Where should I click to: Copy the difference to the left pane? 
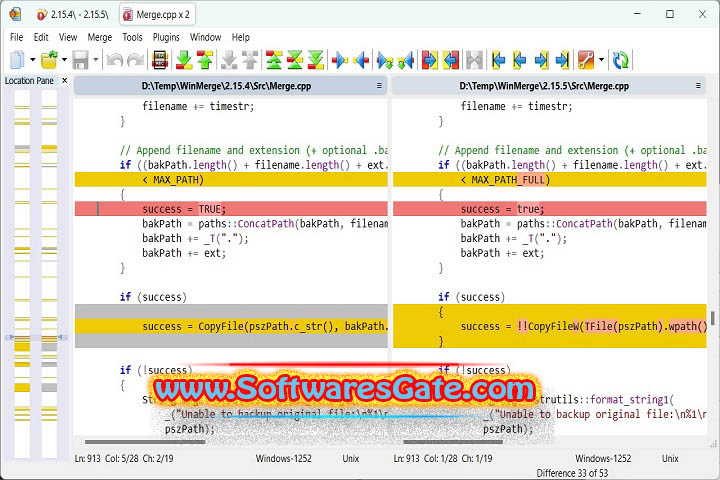click(361, 60)
